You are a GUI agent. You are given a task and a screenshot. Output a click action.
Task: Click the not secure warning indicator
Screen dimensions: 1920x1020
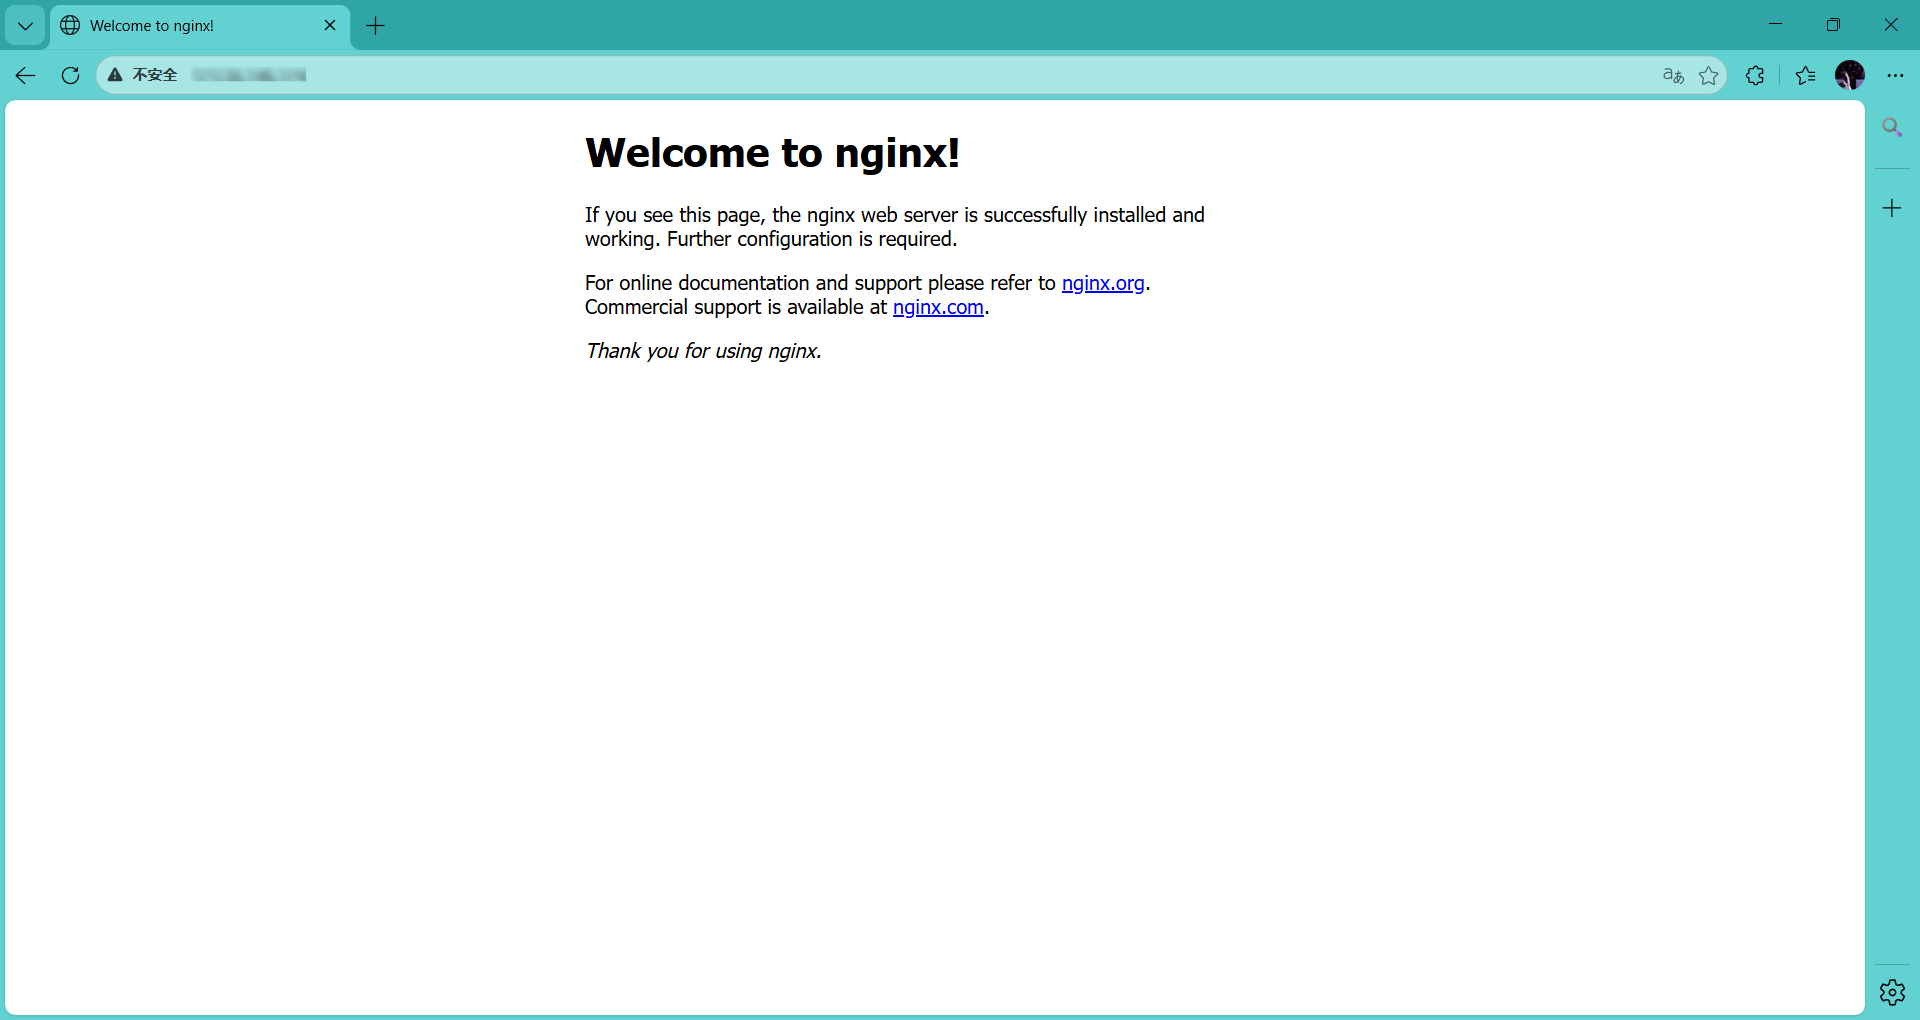[x=143, y=75]
